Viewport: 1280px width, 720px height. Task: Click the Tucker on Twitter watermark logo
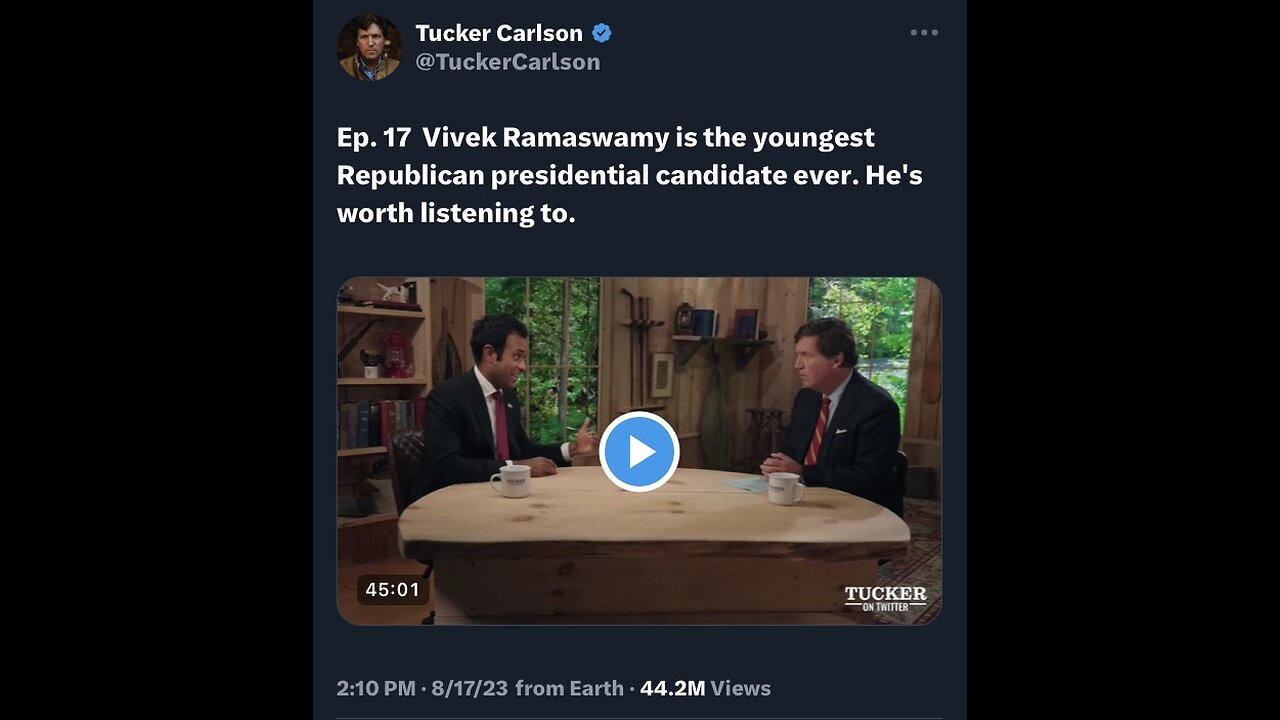click(x=885, y=598)
